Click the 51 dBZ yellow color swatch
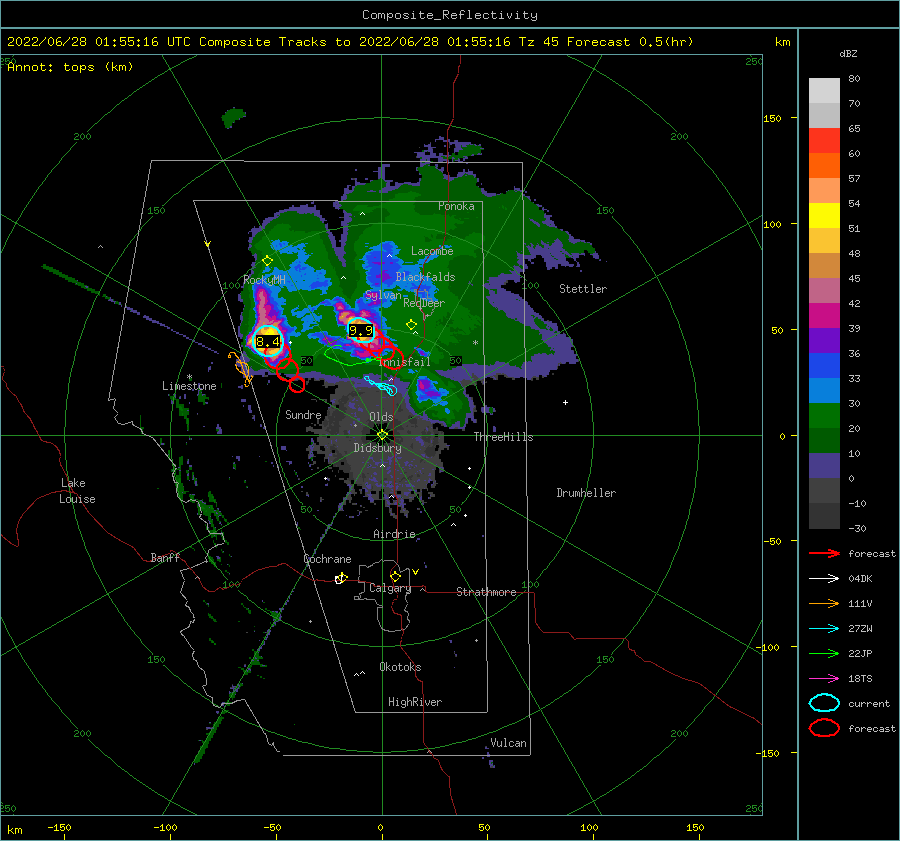900x841 pixels. pyautogui.click(x=824, y=216)
